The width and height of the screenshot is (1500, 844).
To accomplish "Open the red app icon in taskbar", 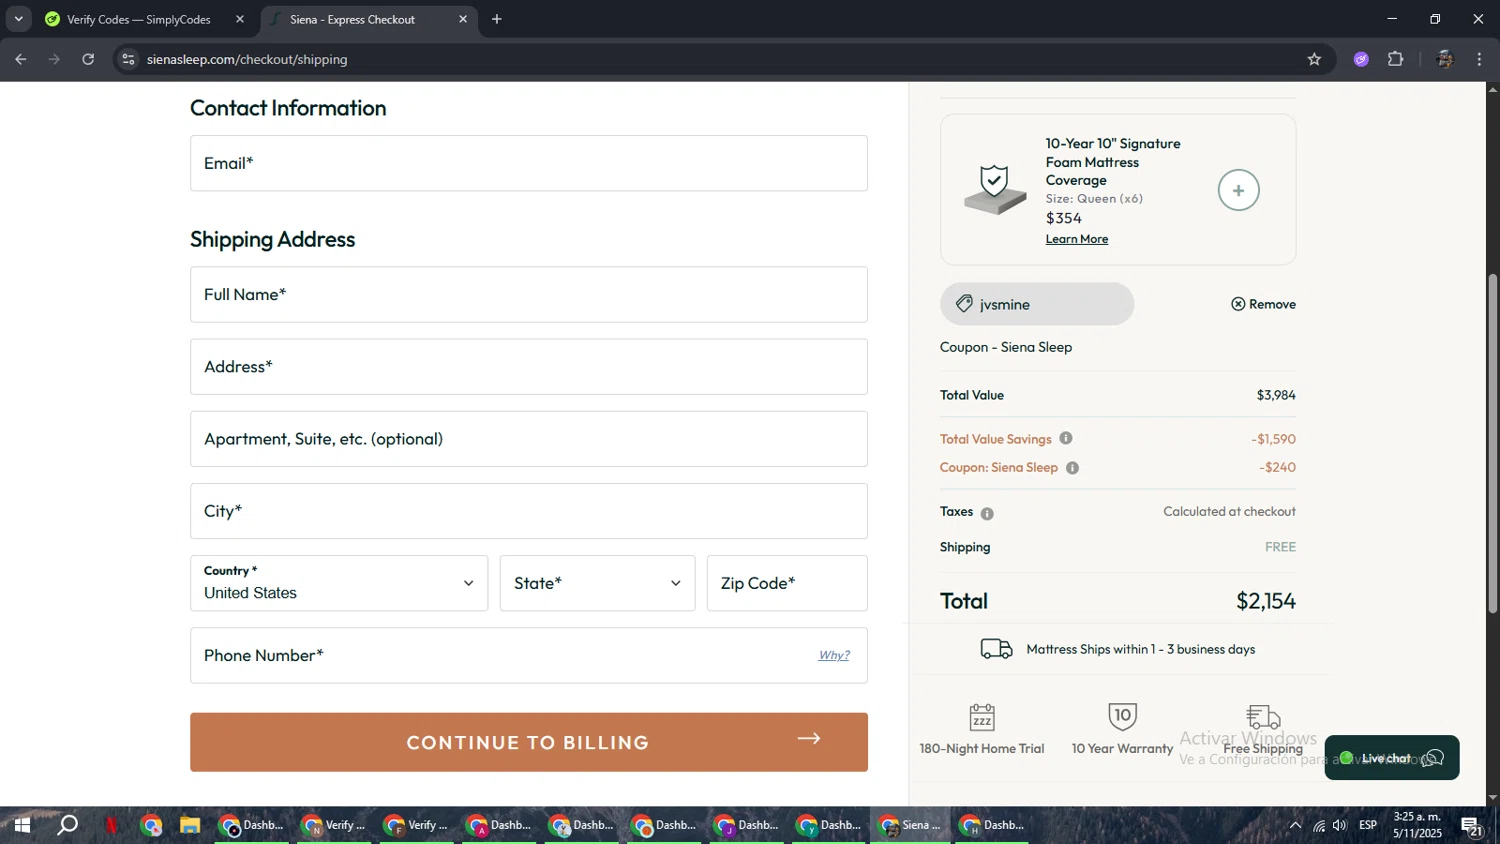I will point(111,825).
